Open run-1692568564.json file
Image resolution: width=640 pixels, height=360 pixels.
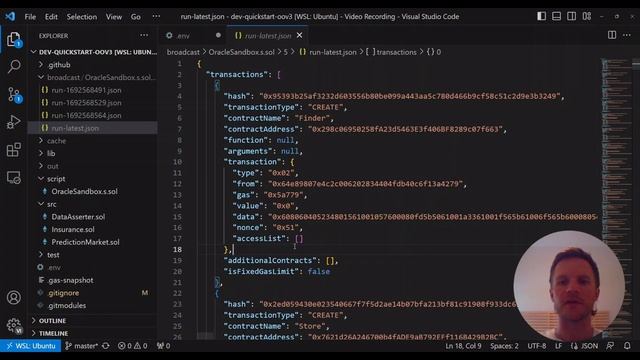tap(94, 116)
